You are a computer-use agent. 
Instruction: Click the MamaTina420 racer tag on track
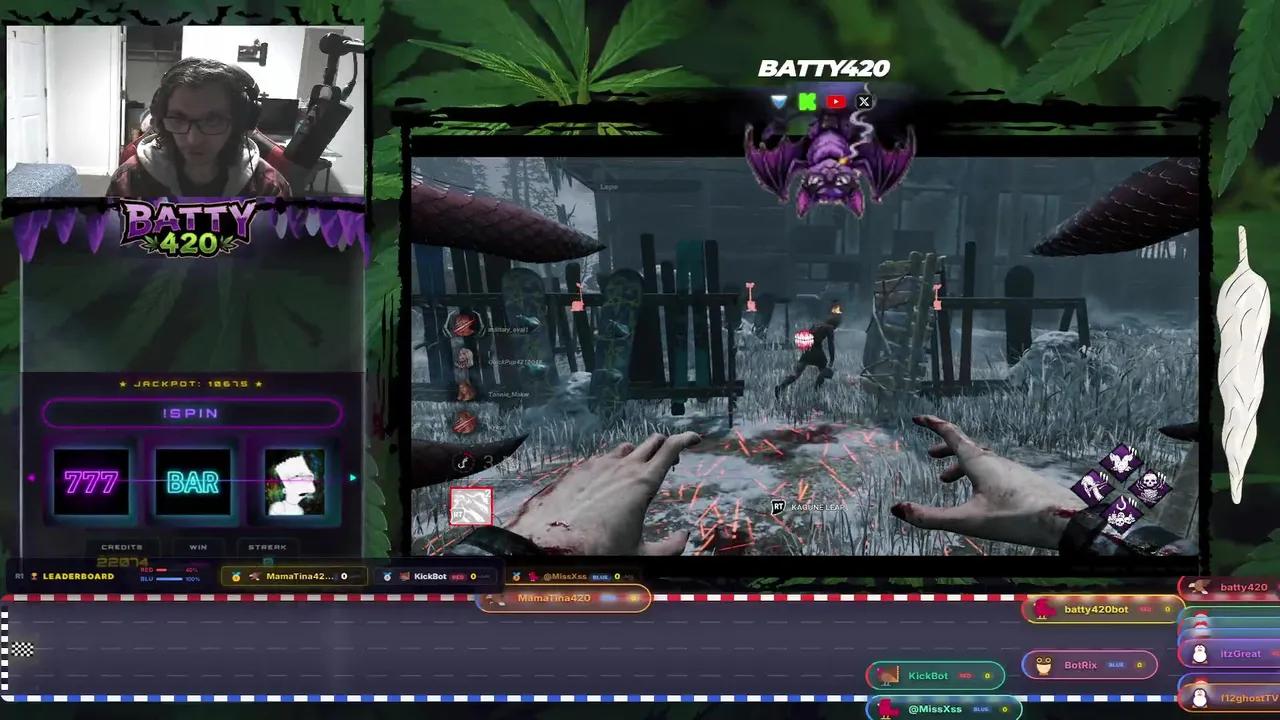click(x=564, y=598)
